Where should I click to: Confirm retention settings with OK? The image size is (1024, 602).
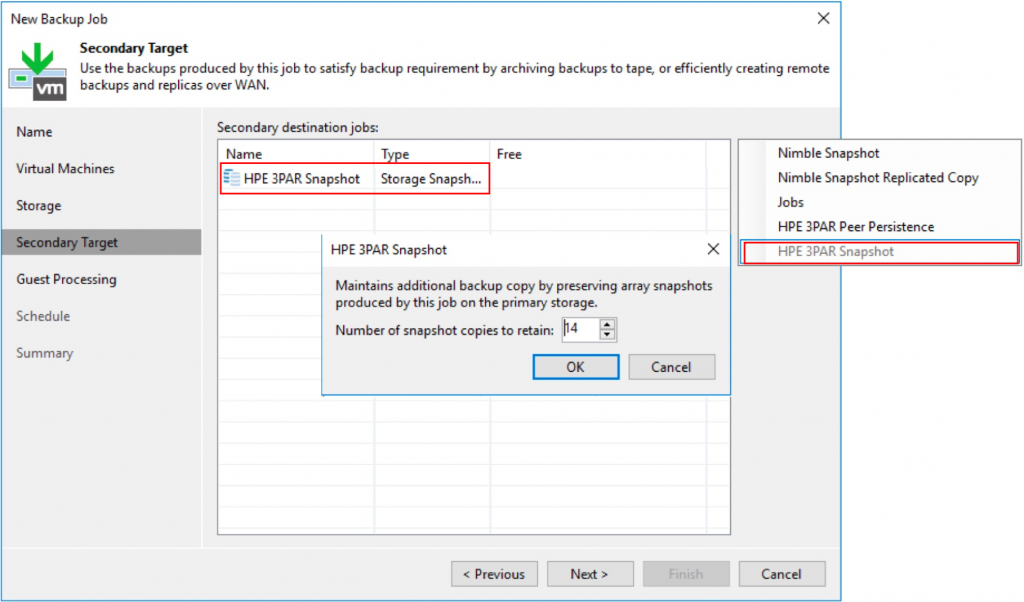(575, 366)
